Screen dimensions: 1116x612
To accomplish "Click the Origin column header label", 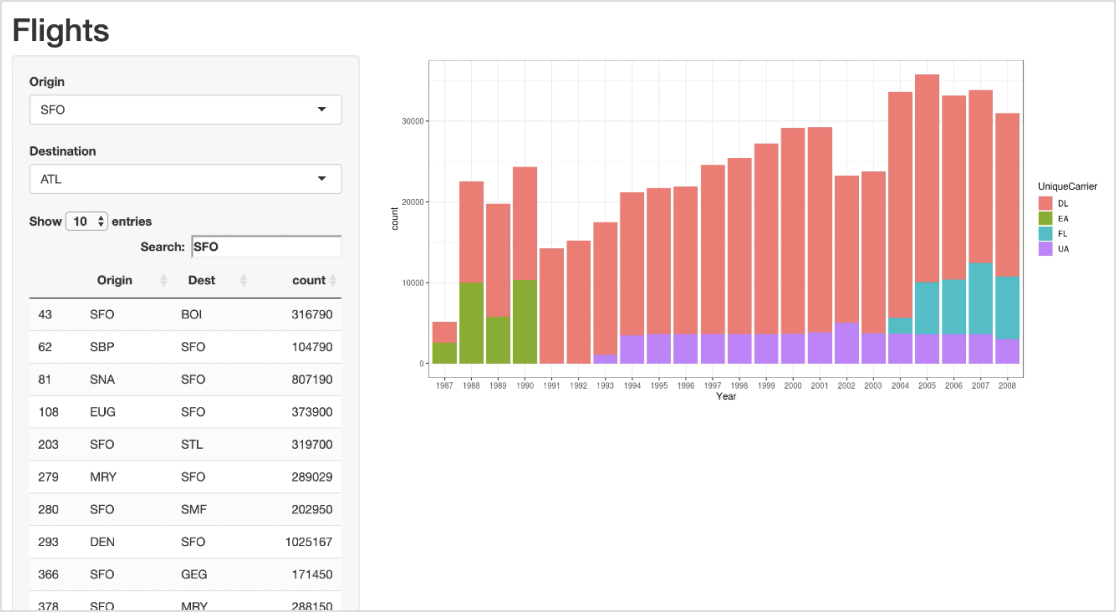I will click(x=114, y=281).
